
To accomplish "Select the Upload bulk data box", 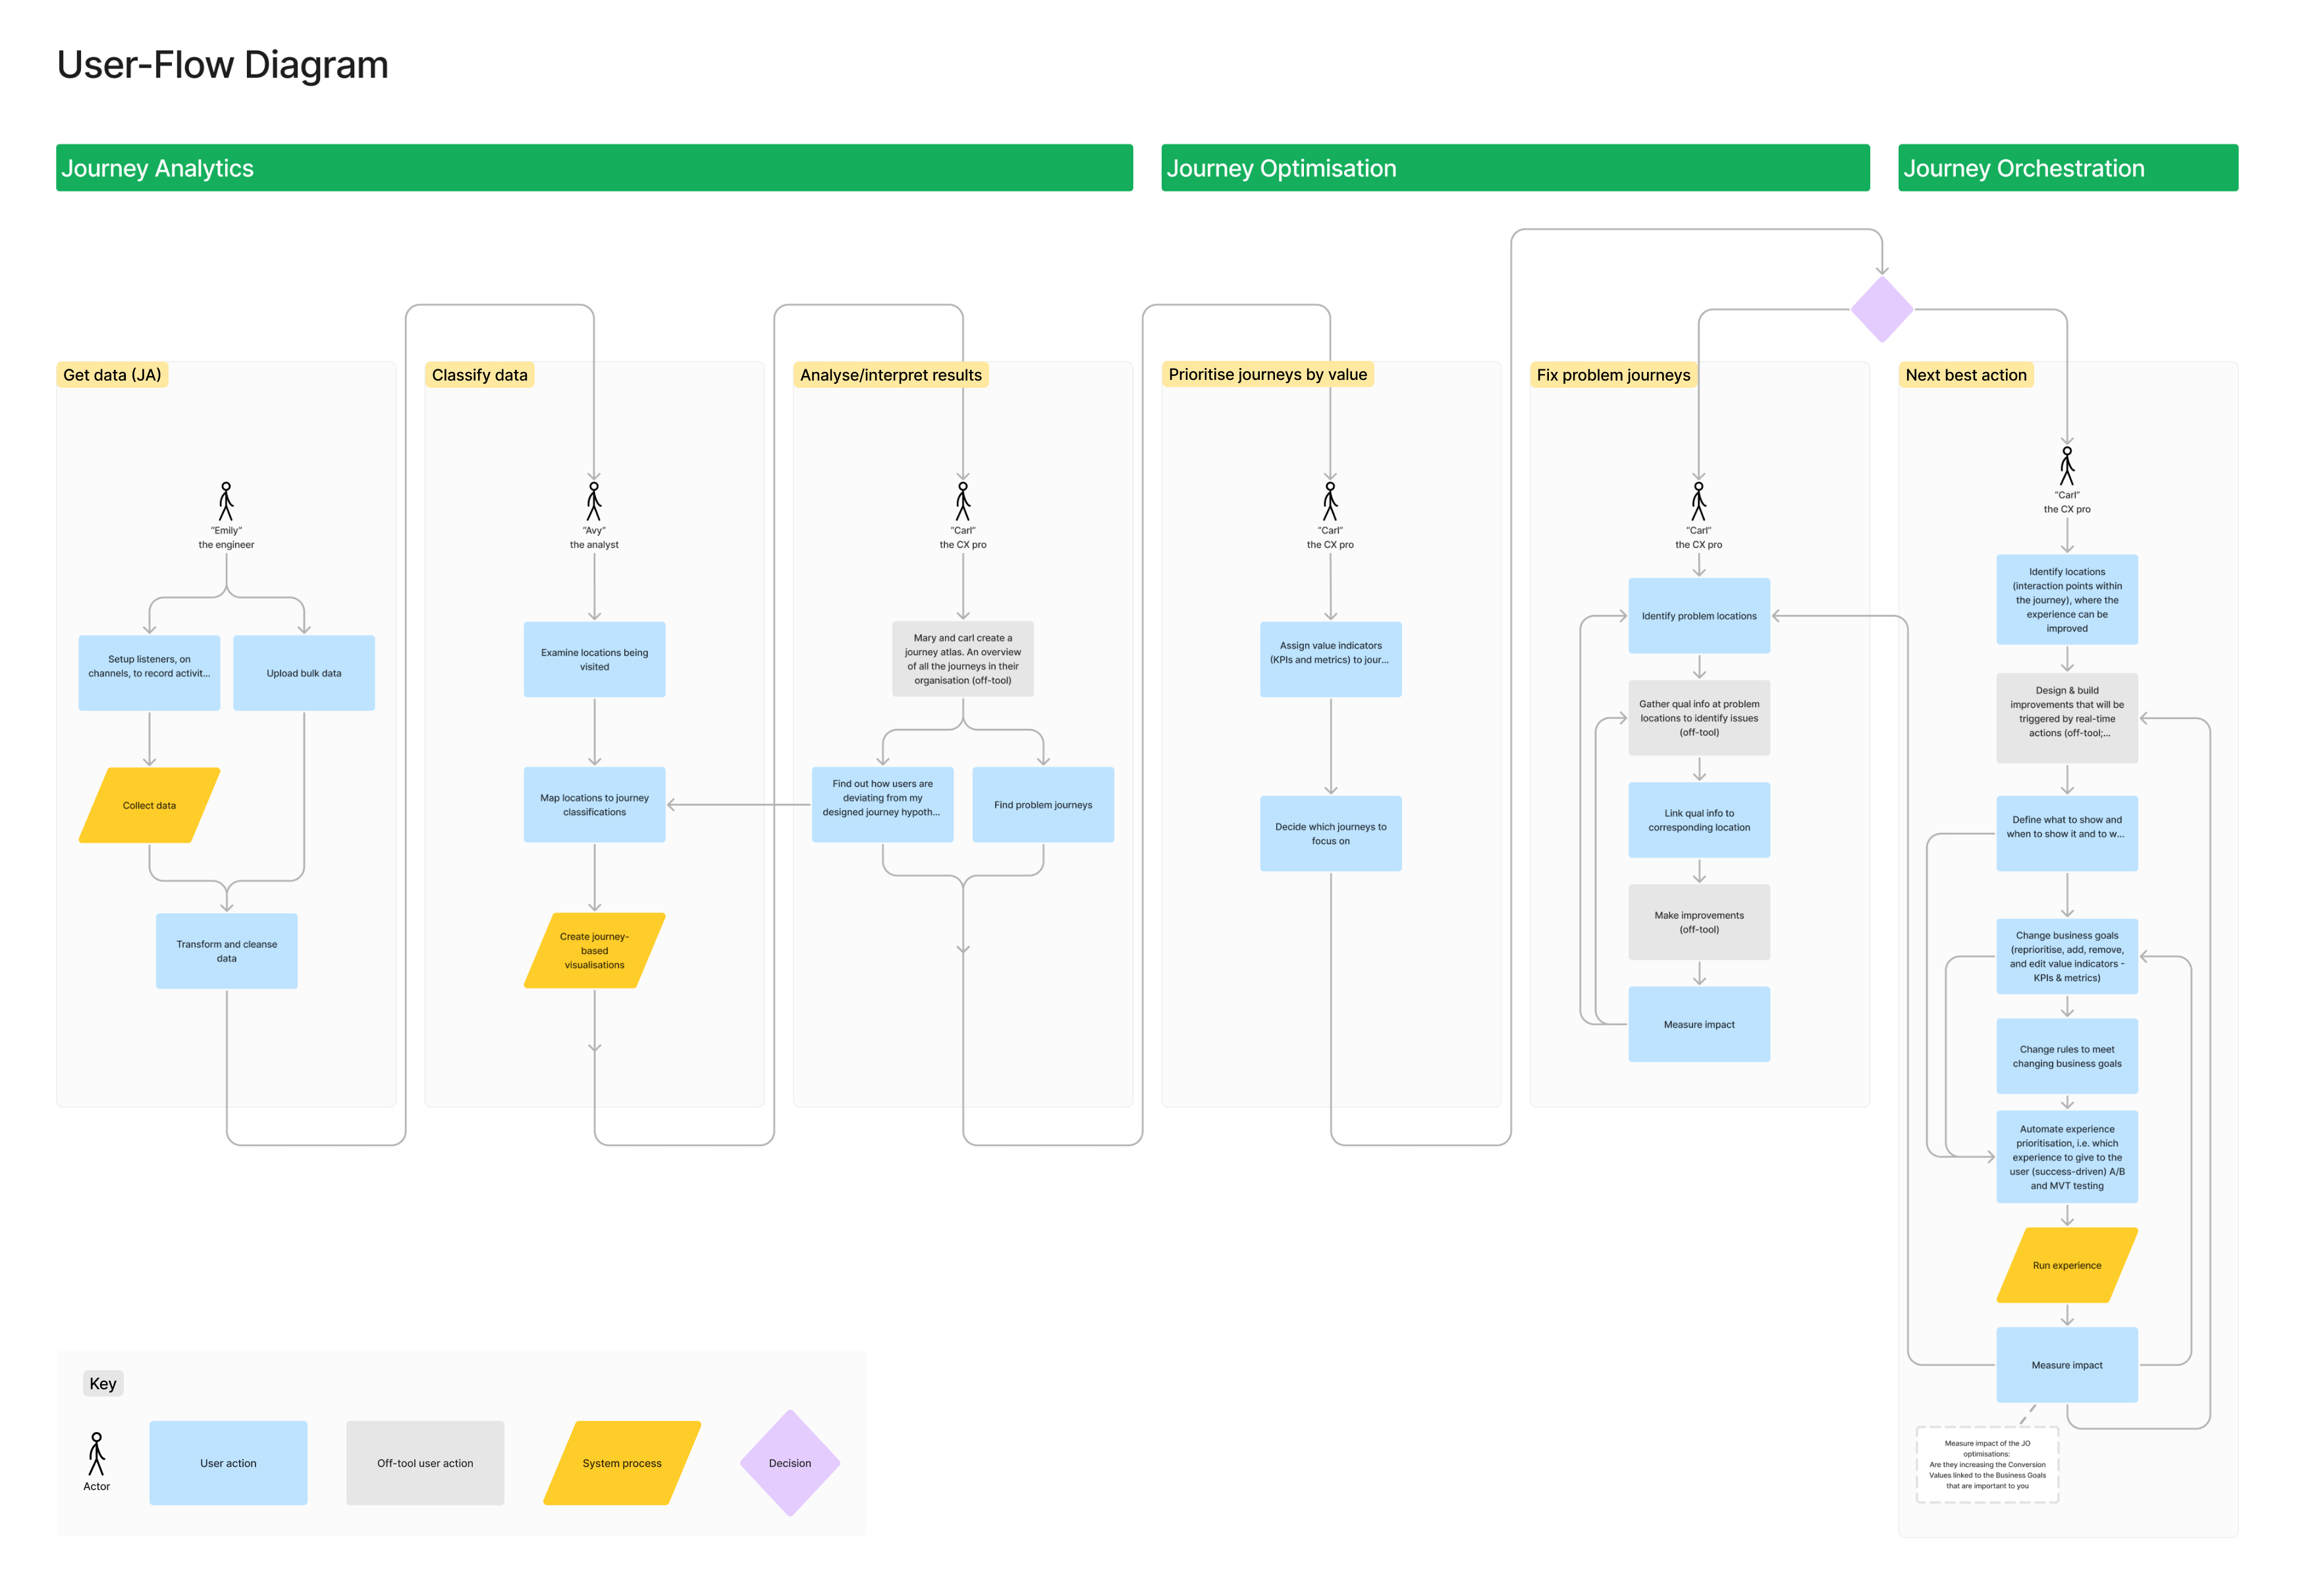I will click(304, 673).
